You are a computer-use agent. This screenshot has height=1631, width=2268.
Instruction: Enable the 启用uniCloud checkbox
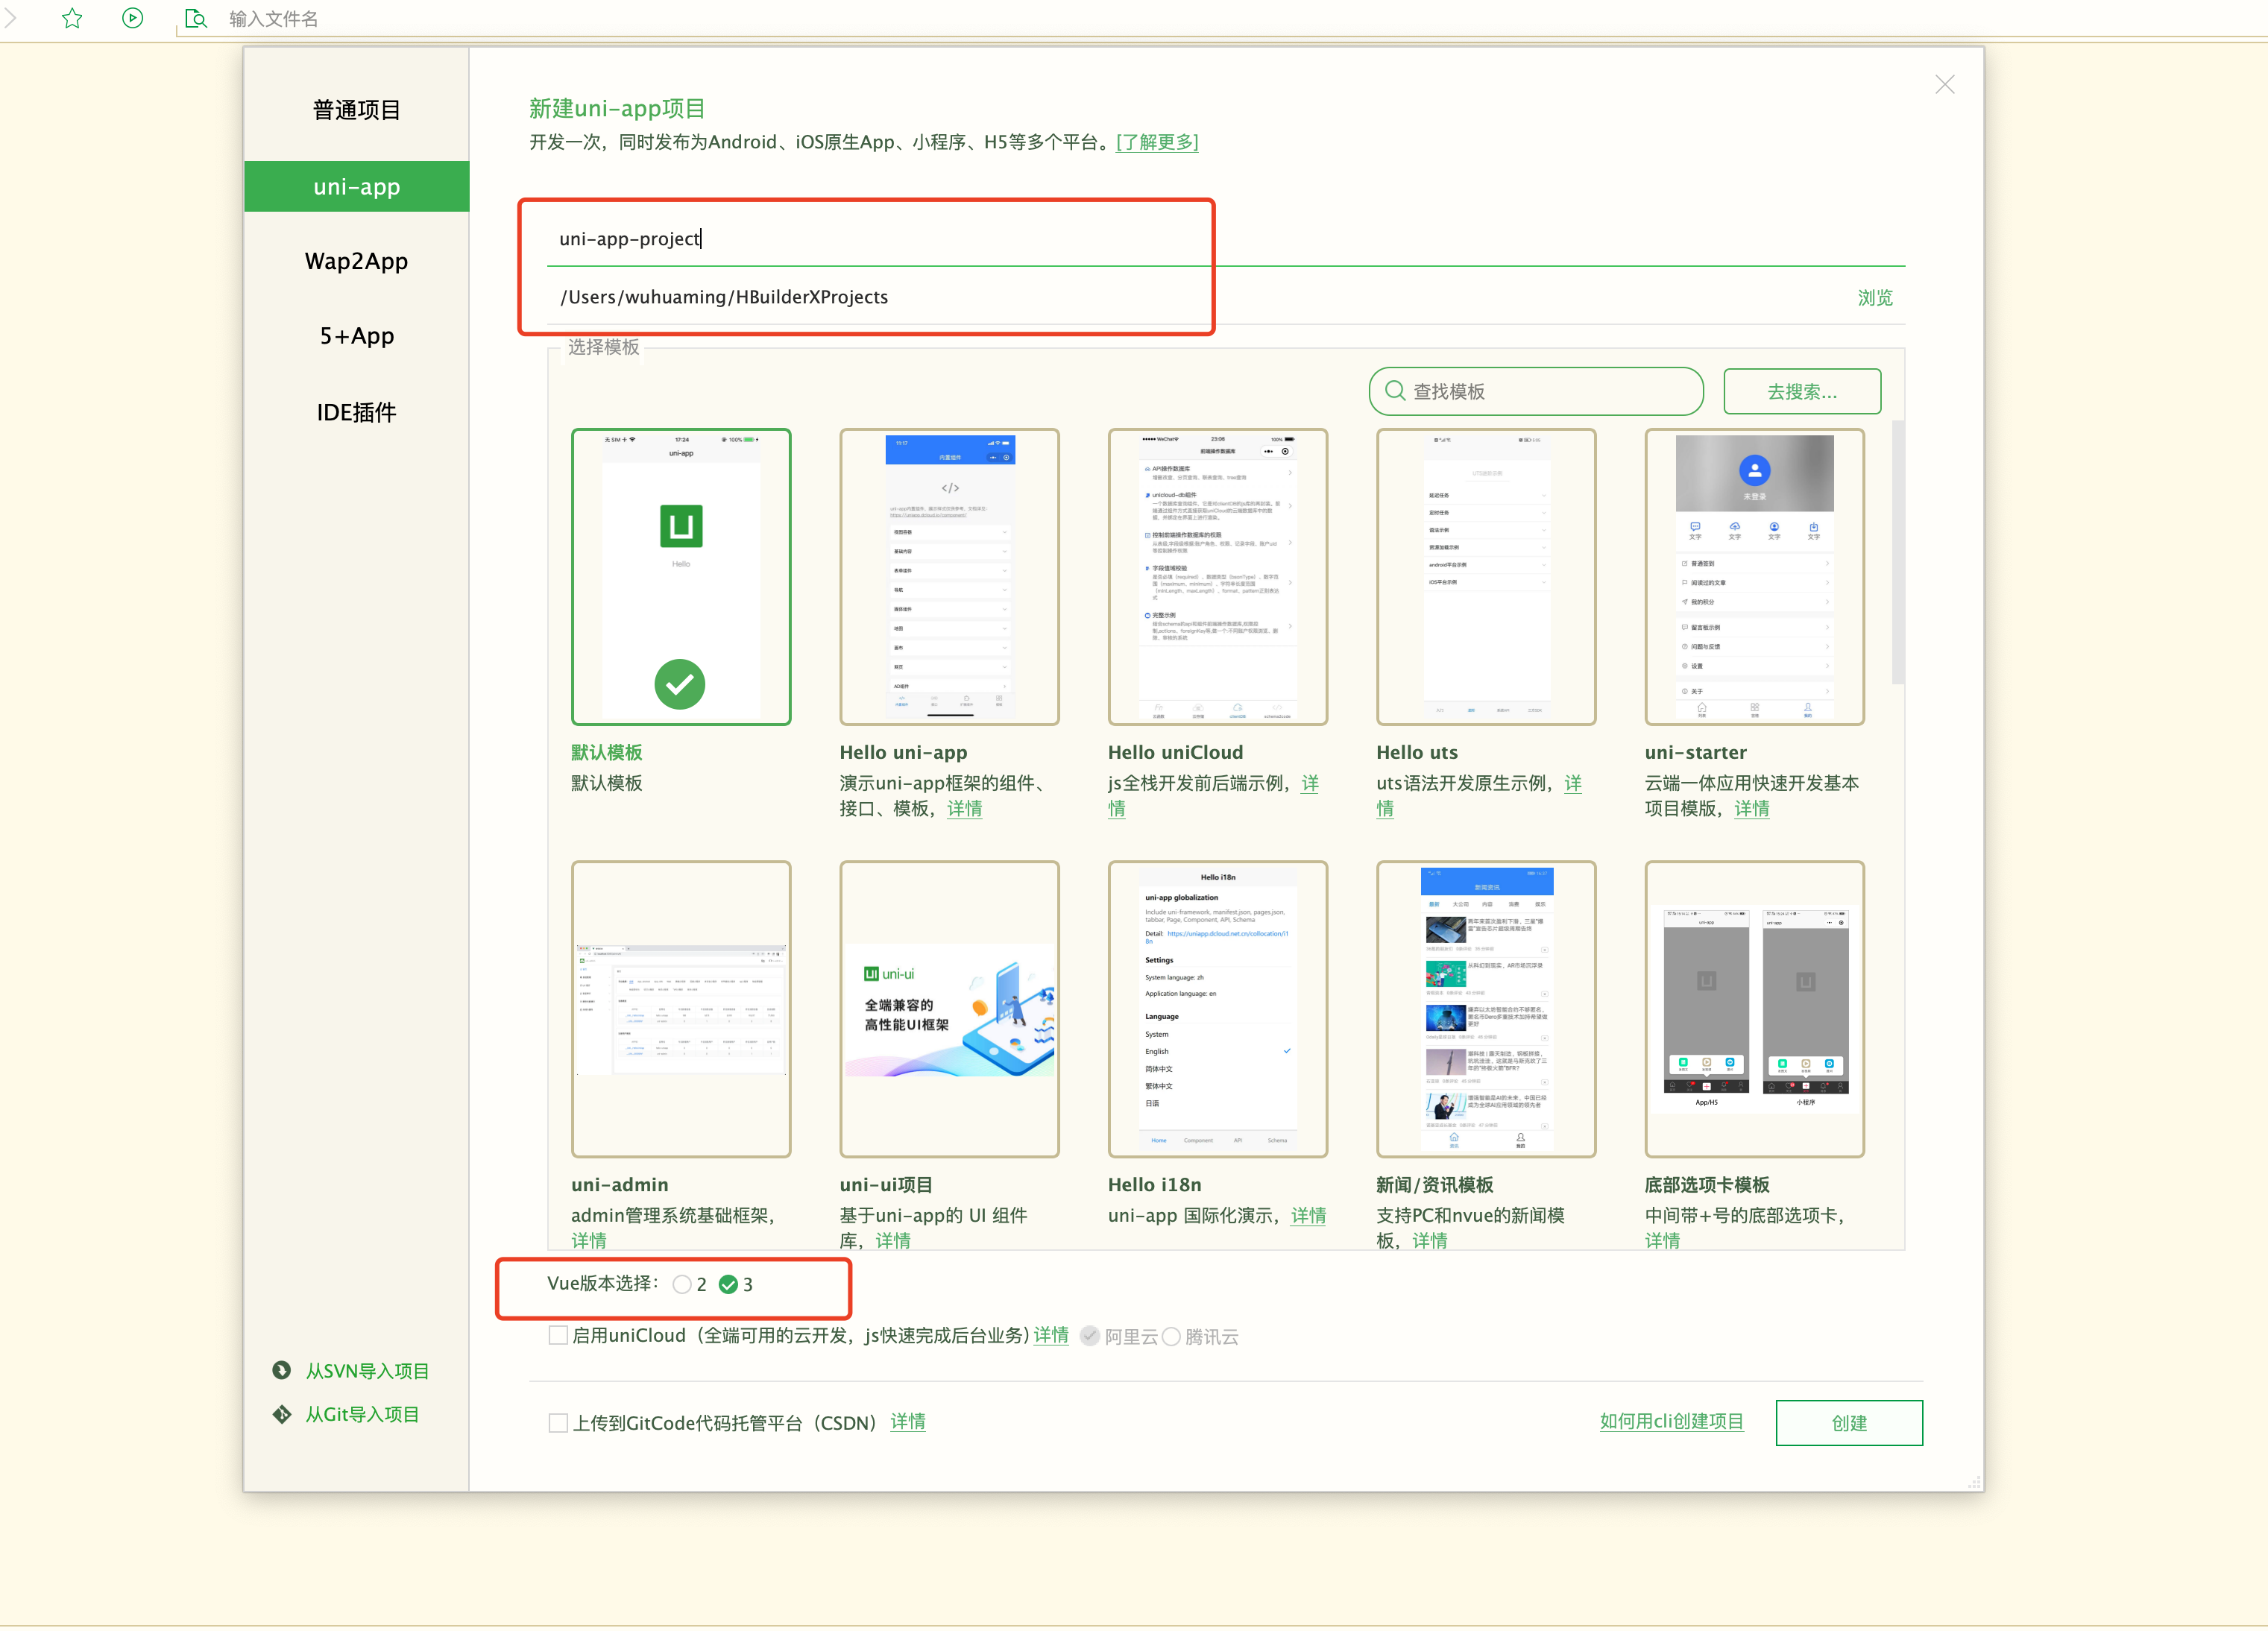[558, 1336]
